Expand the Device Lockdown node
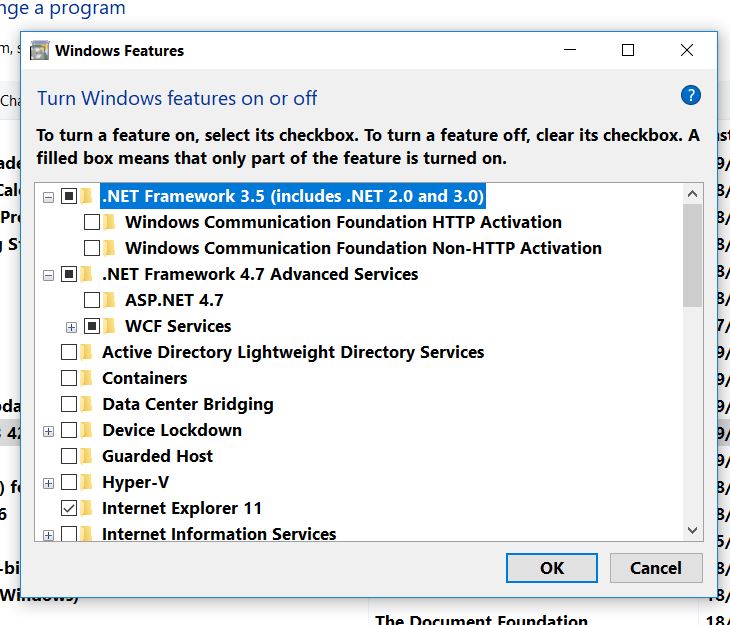 click(48, 432)
